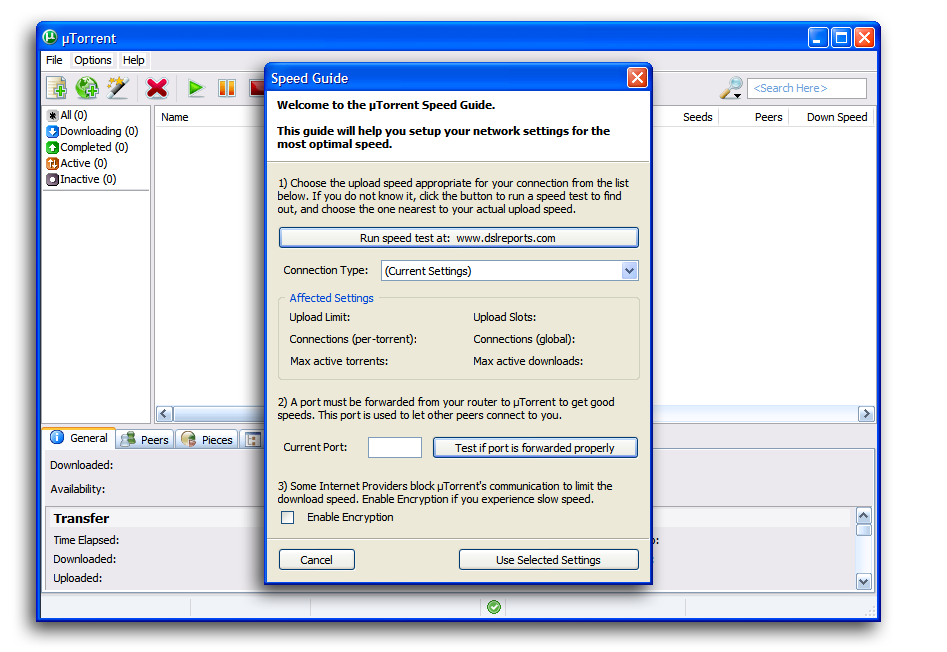Open the Options menu
This screenshot has height=652, width=947.
tap(92, 60)
